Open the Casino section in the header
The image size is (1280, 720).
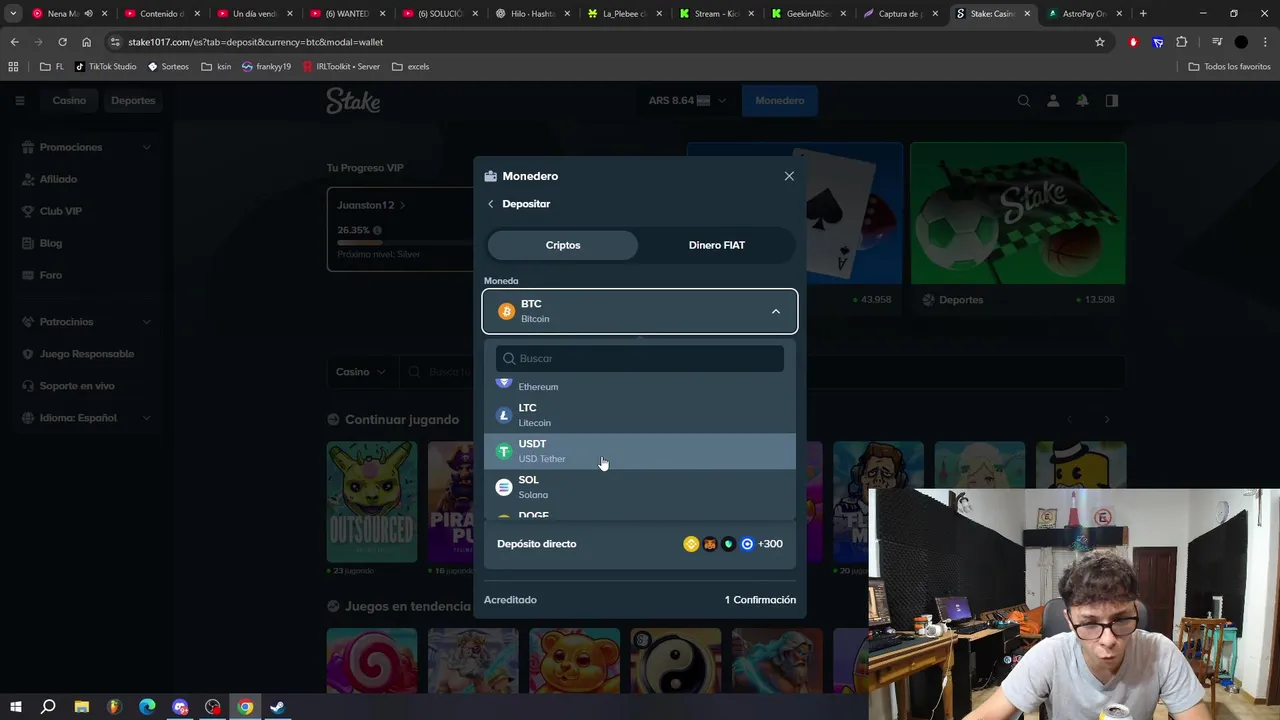[69, 100]
